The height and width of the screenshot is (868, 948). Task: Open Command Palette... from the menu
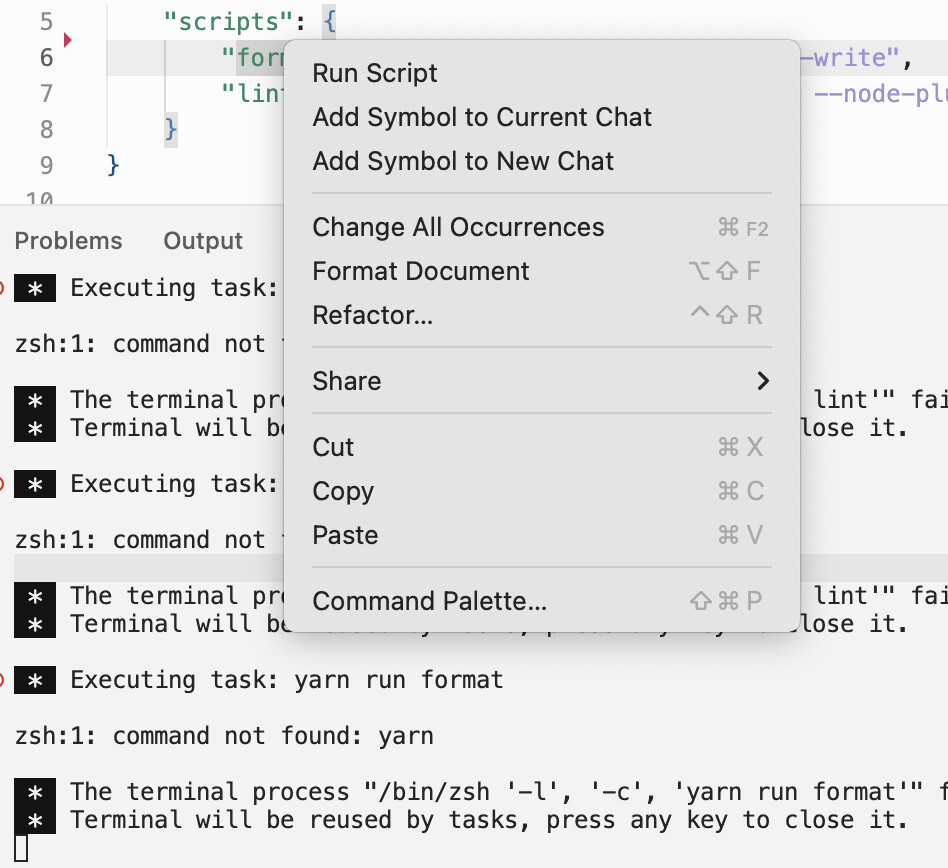[x=430, y=601]
